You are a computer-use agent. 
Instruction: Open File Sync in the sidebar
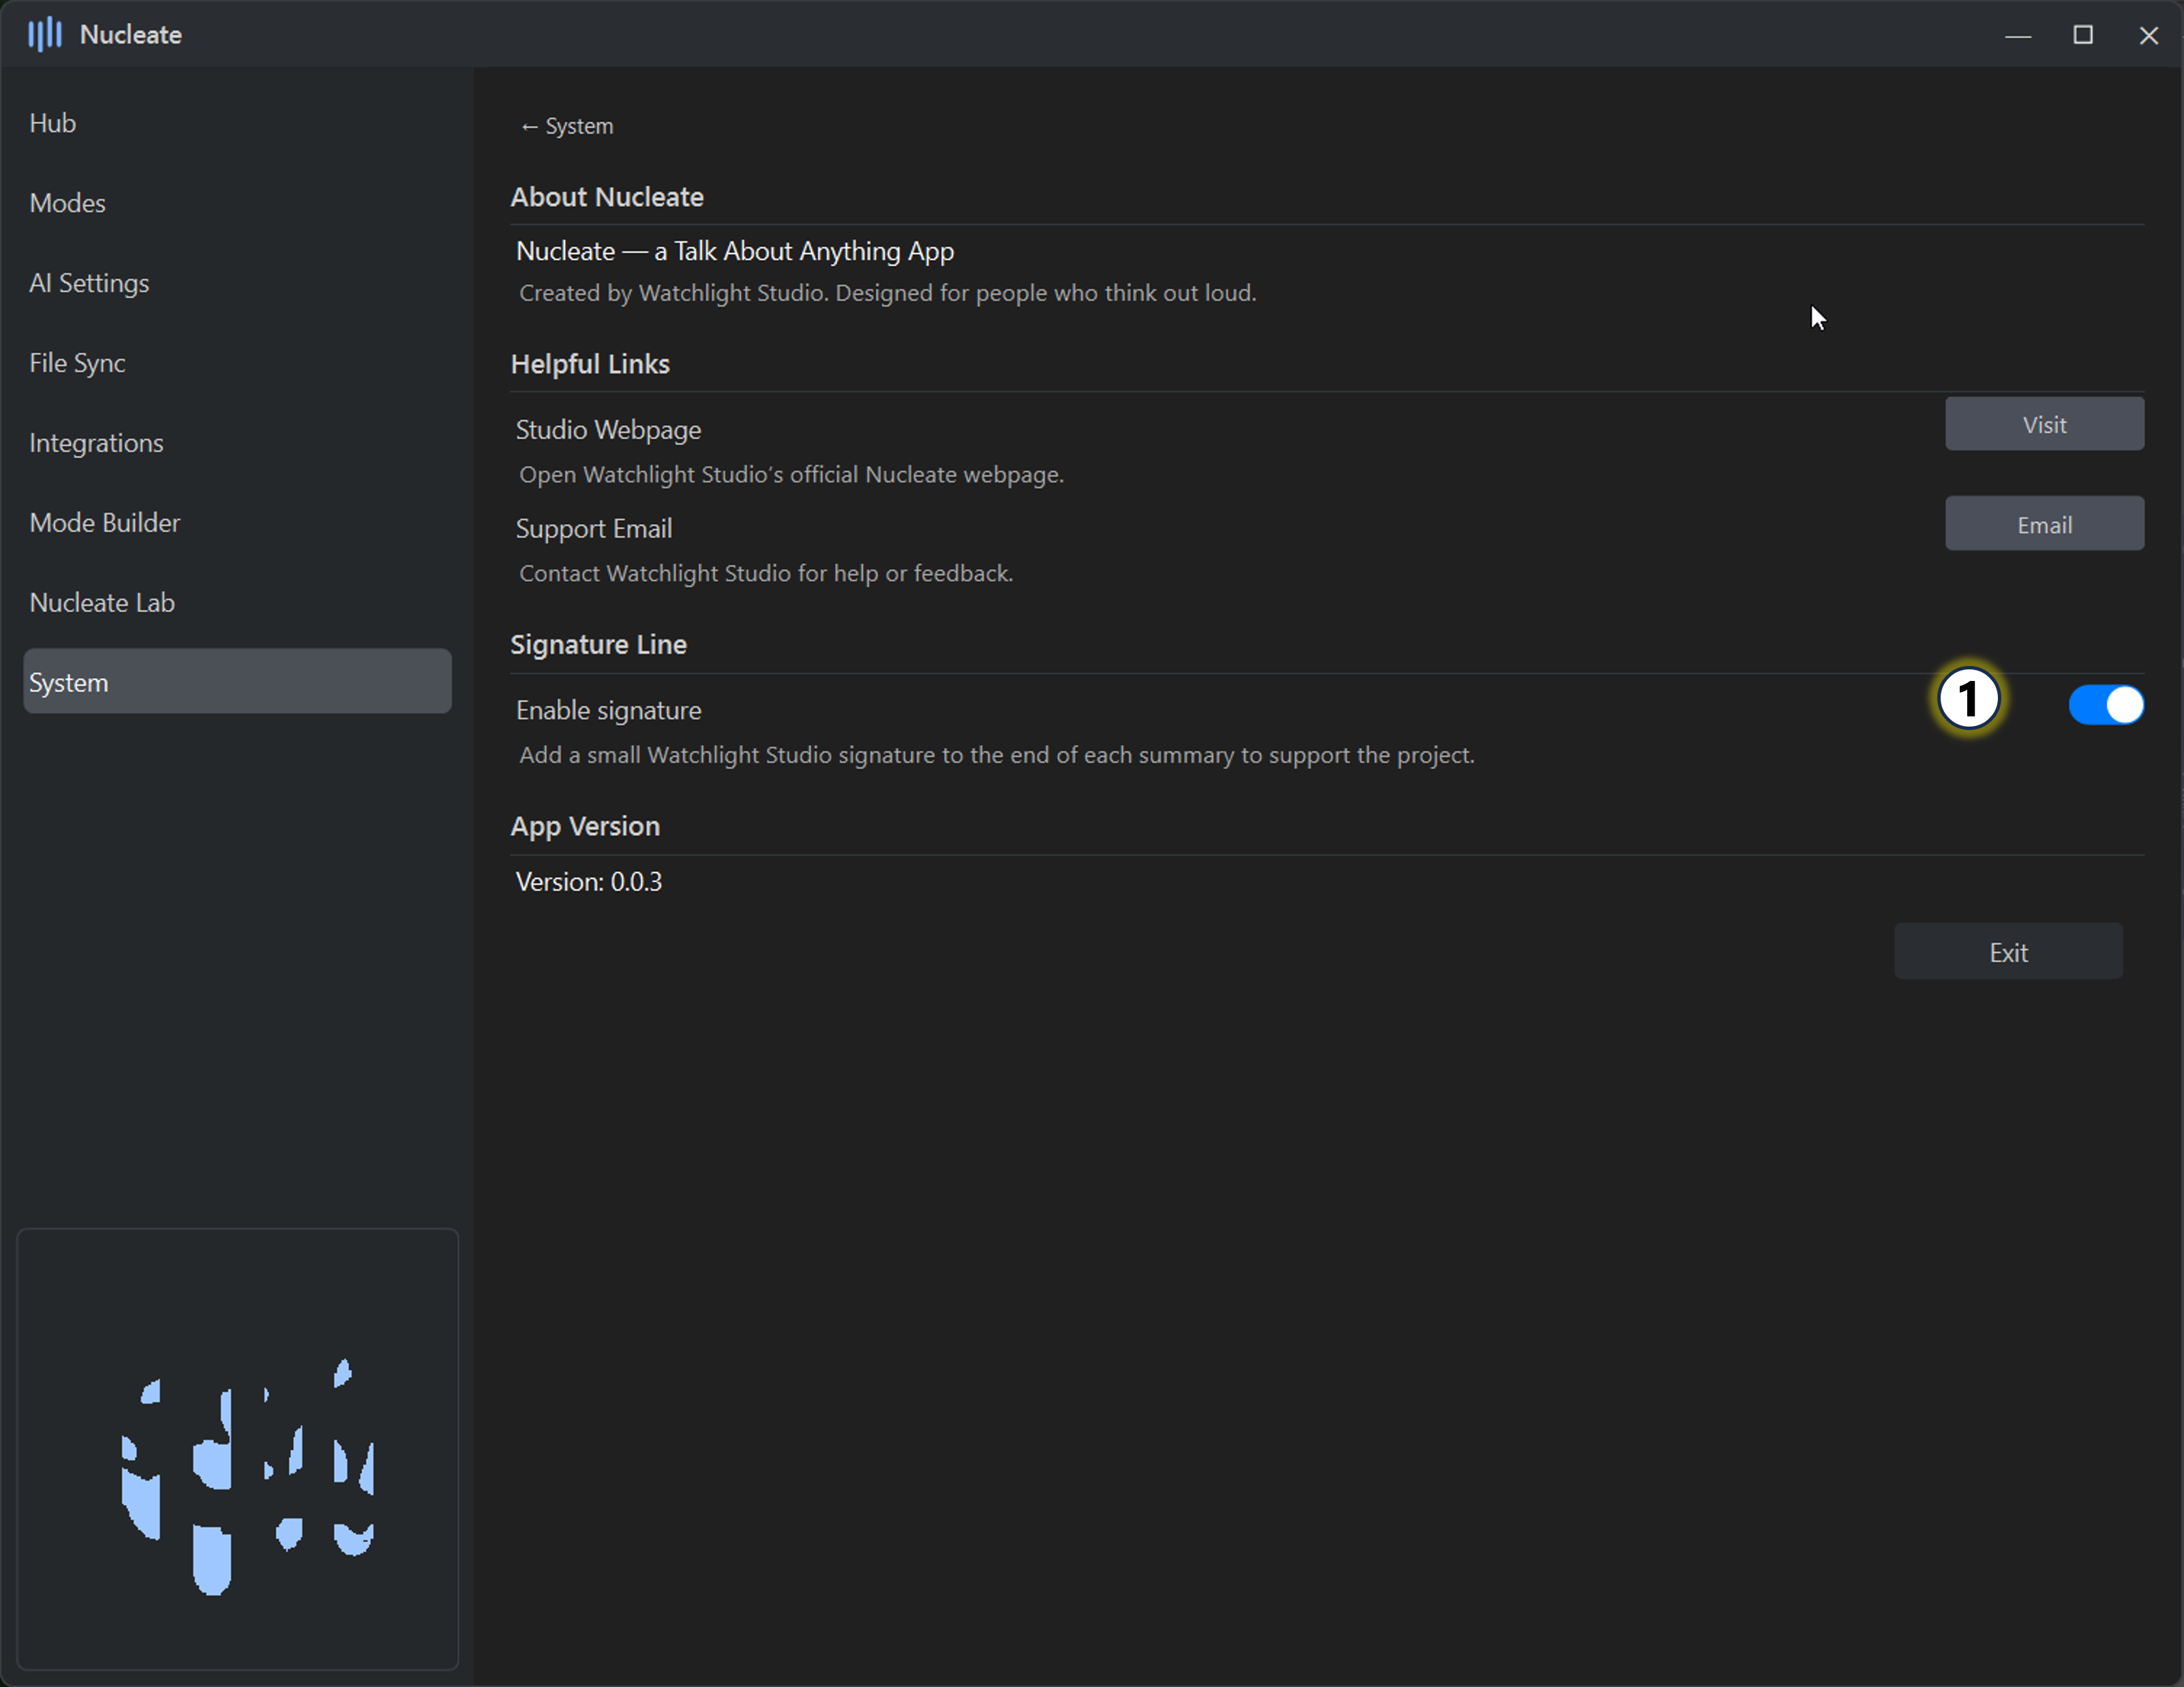[77, 363]
